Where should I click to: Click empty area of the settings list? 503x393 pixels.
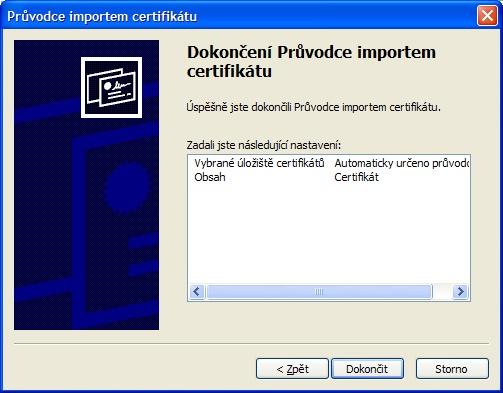(x=328, y=233)
